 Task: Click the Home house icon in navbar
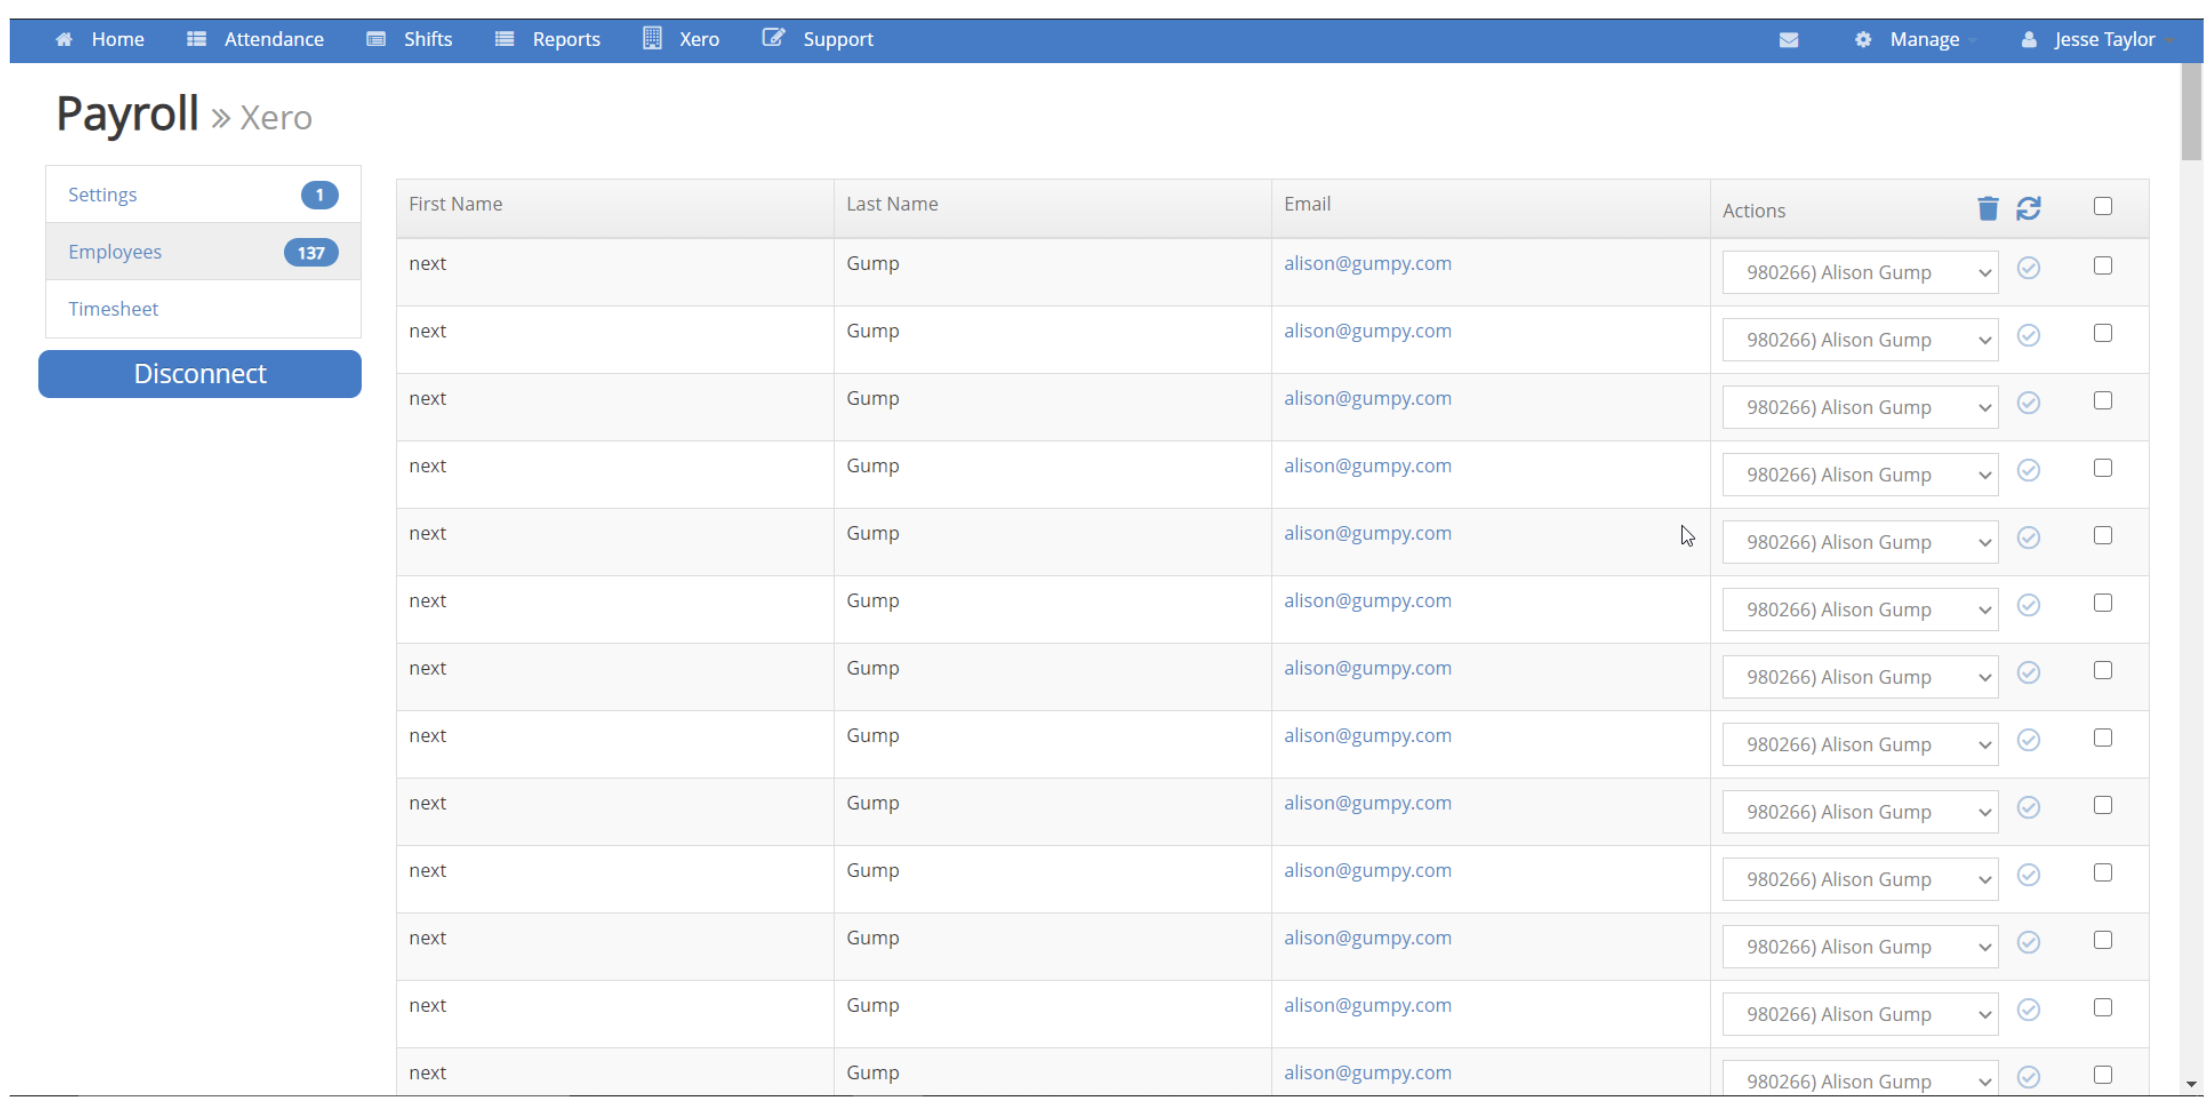coord(64,40)
